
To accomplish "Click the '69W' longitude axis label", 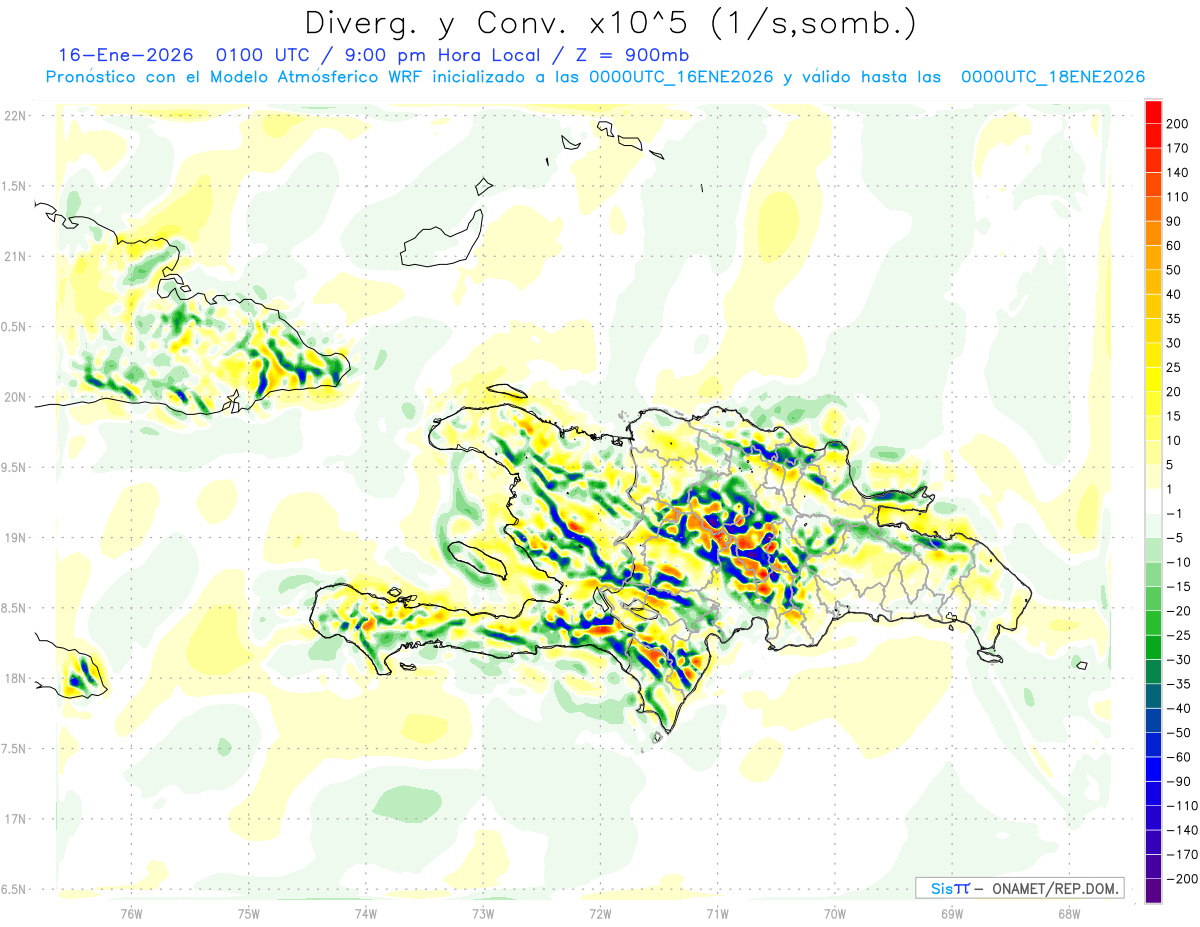I will [x=952, y=913].
